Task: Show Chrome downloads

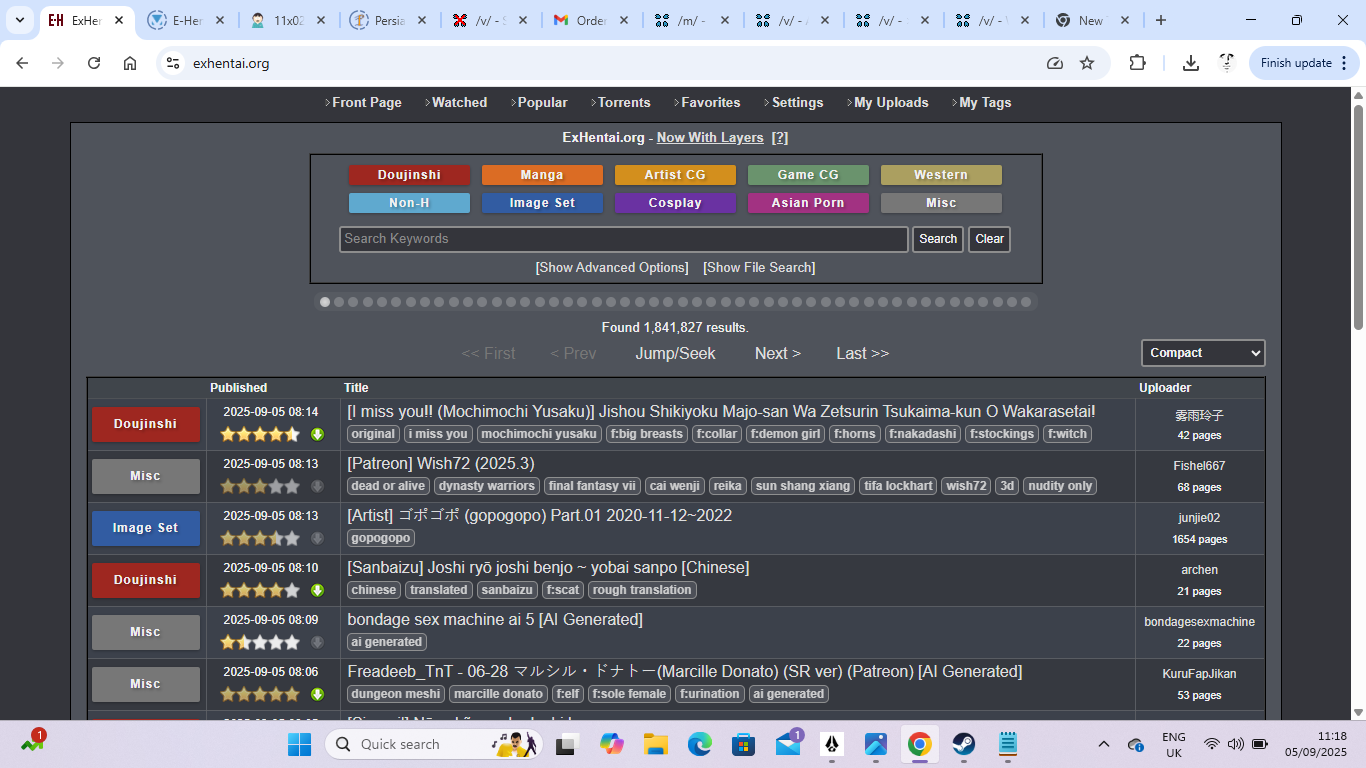Action: (1190, 63)
